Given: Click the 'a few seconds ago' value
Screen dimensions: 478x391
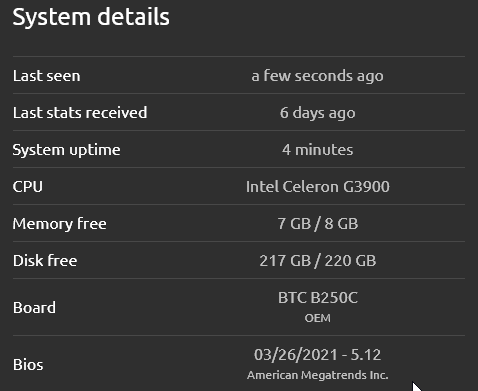Looking at the screenshot, I should [x=317, y=76].
